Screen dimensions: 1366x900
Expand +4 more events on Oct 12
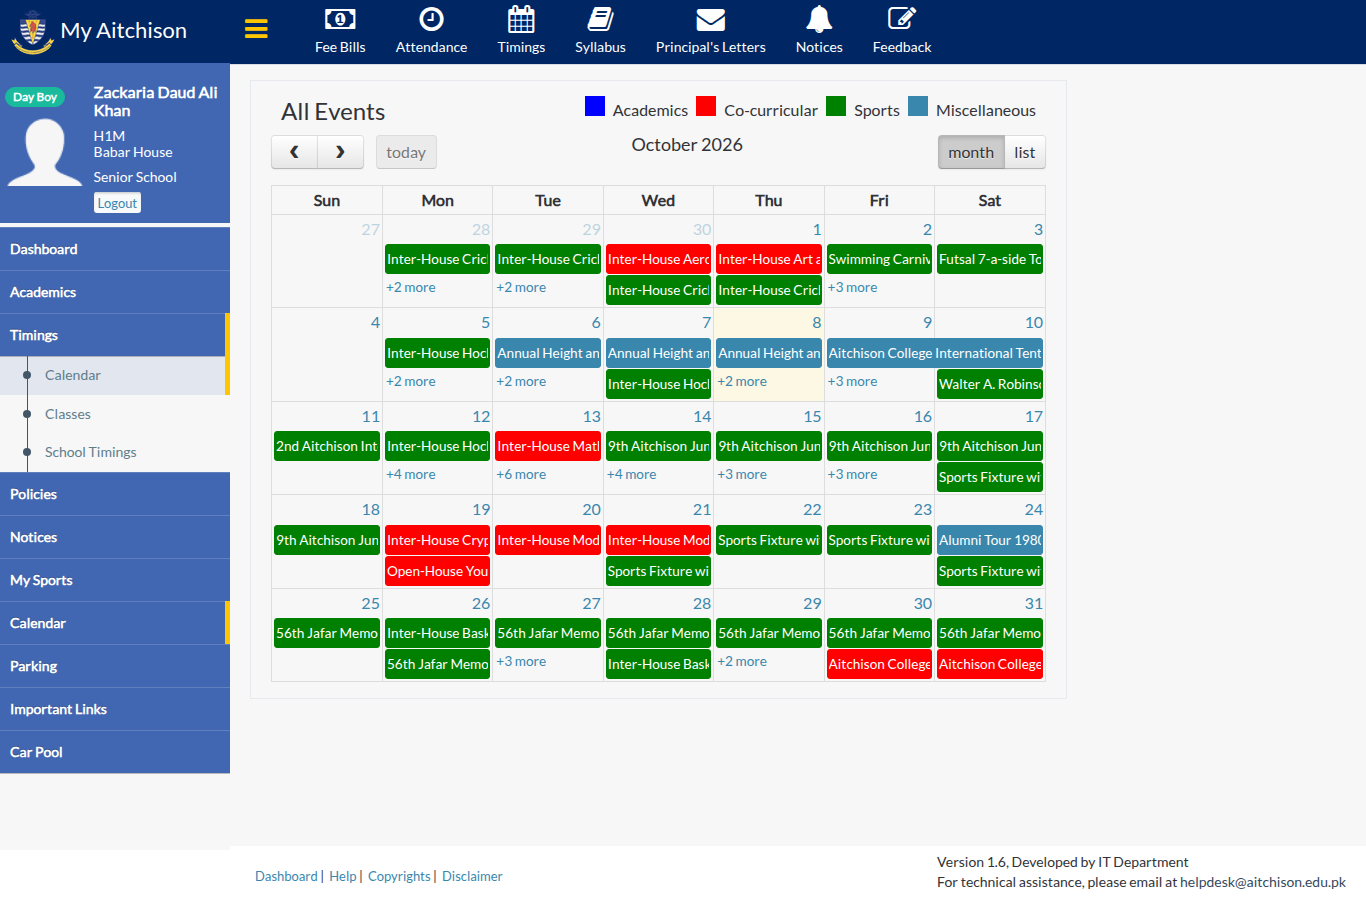pyautogui.click(x=411, y=474)
